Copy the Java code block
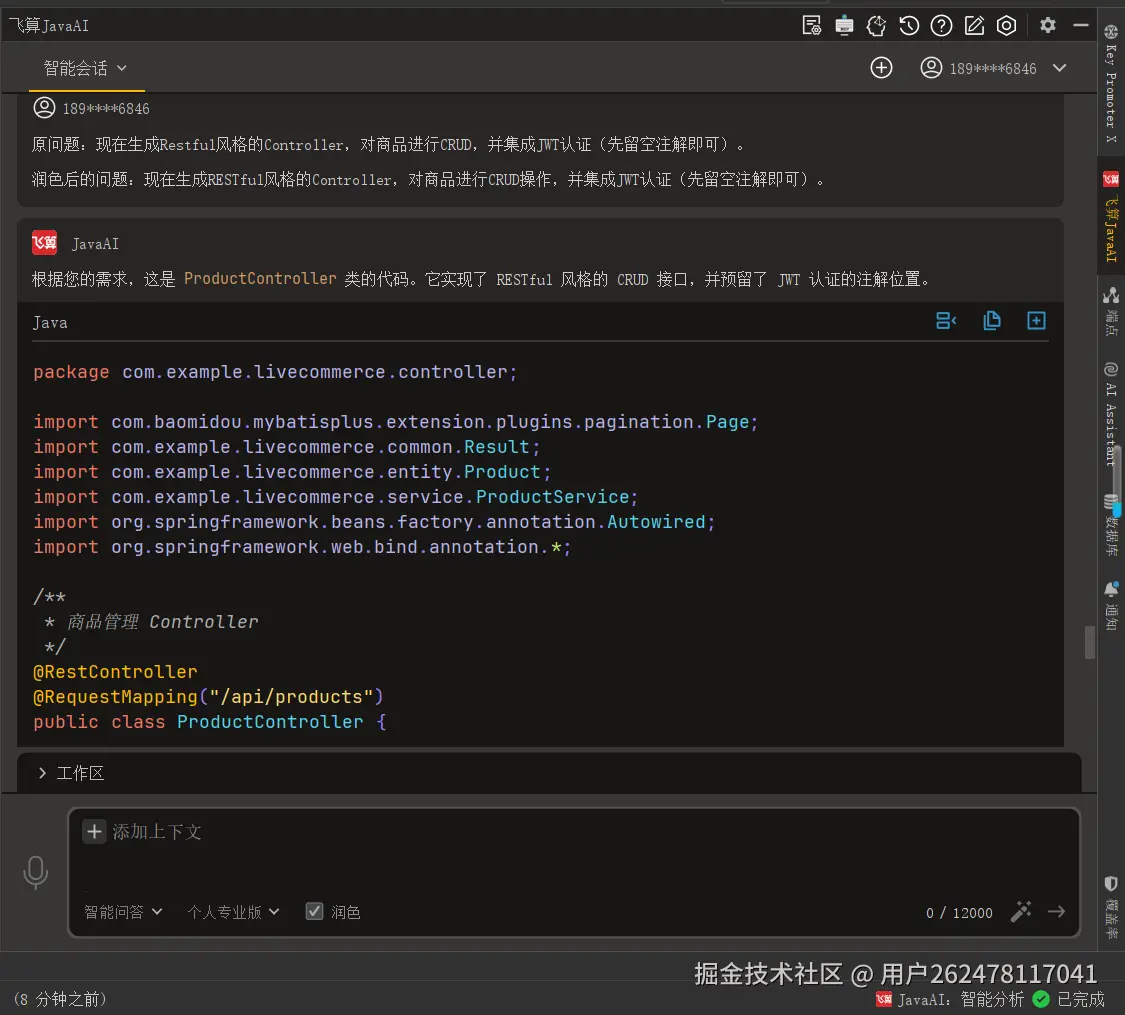1125x1015 pixels. (x=991, y=321)
